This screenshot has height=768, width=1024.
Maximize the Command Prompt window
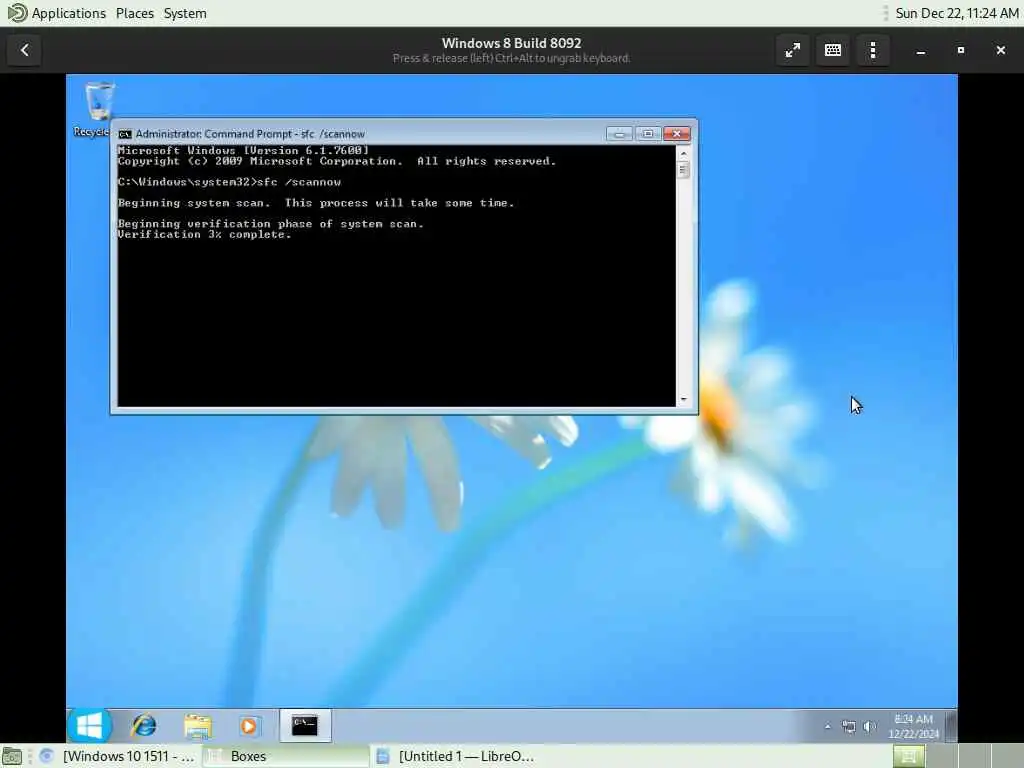(x=648, y=134)
